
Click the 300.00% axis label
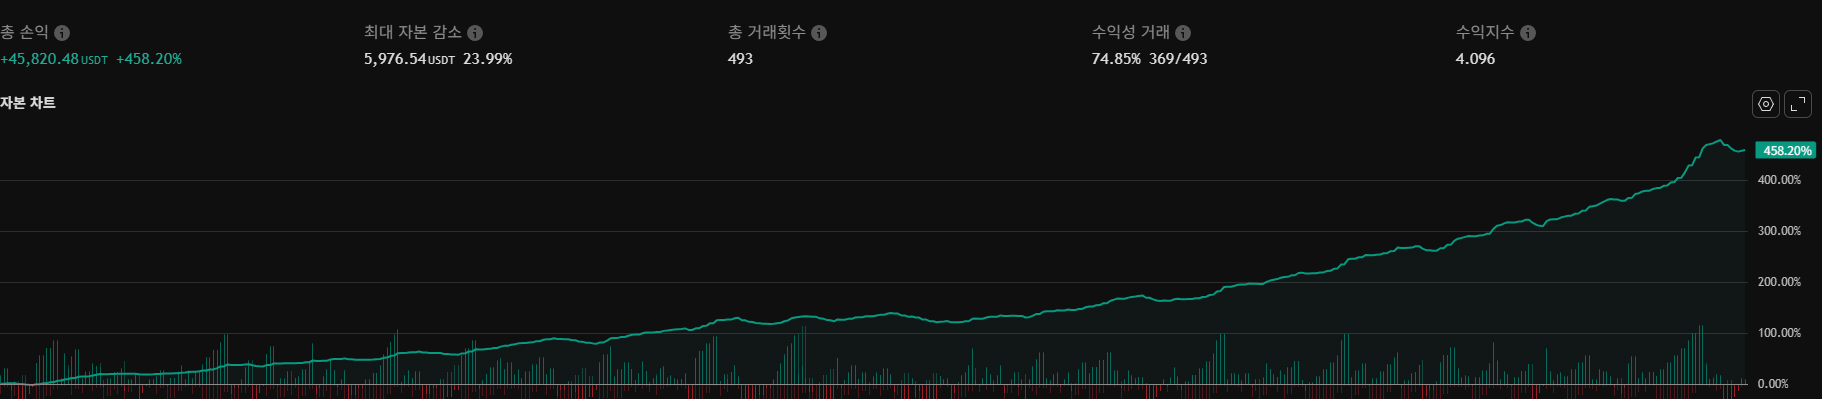click(x=1779, y=231)
